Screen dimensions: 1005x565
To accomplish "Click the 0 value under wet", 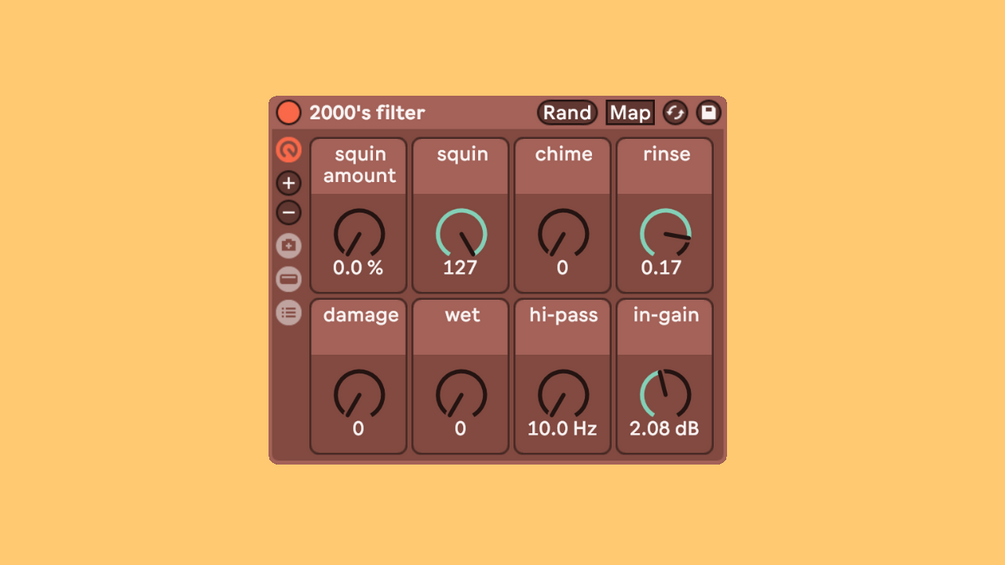I will pyautogui.click(x=460, y=429).
